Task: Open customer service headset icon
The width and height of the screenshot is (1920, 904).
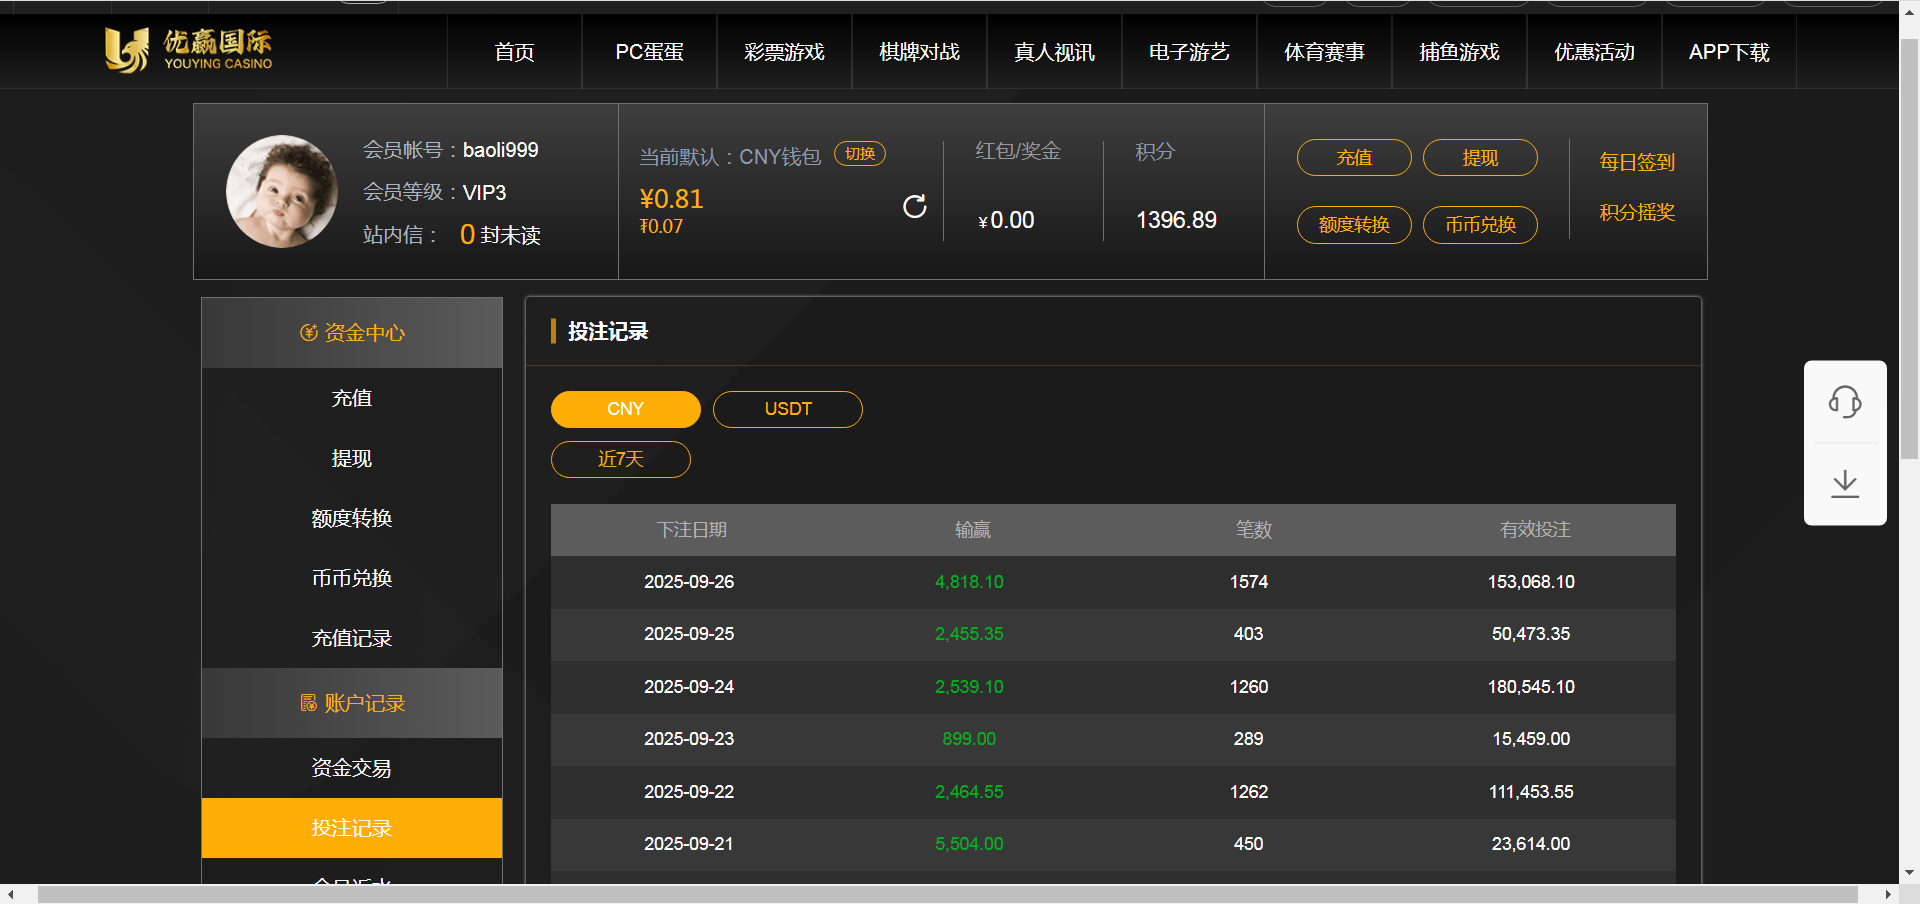Action: [x=1844, y=402]
